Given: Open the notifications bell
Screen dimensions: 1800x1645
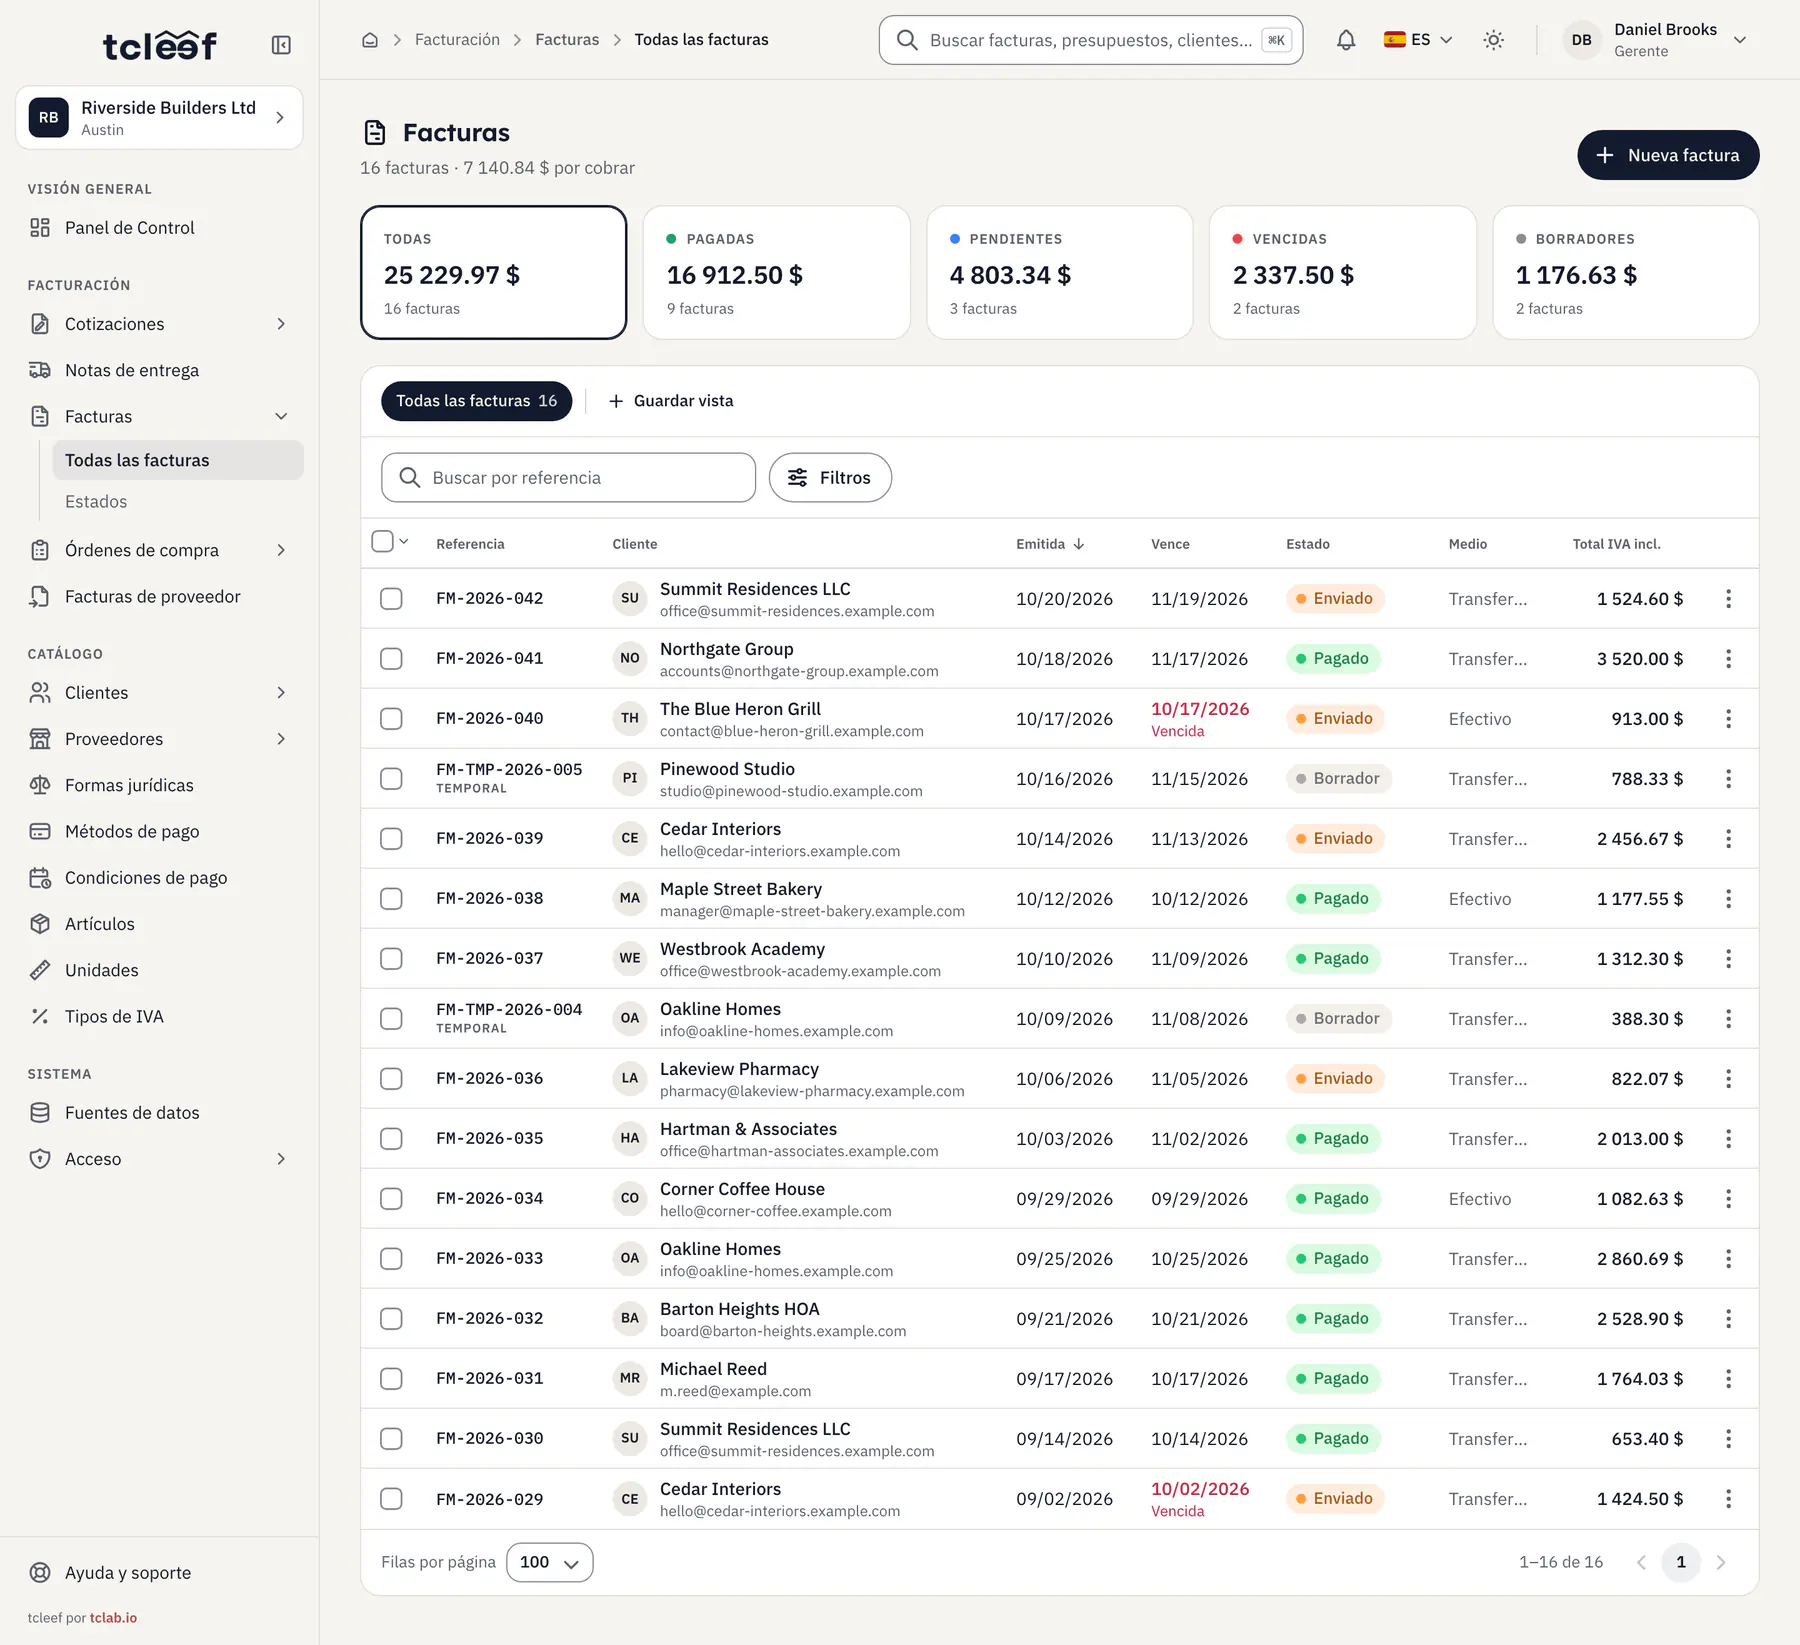Looking at the screenshot, I should pos(1346,40).
